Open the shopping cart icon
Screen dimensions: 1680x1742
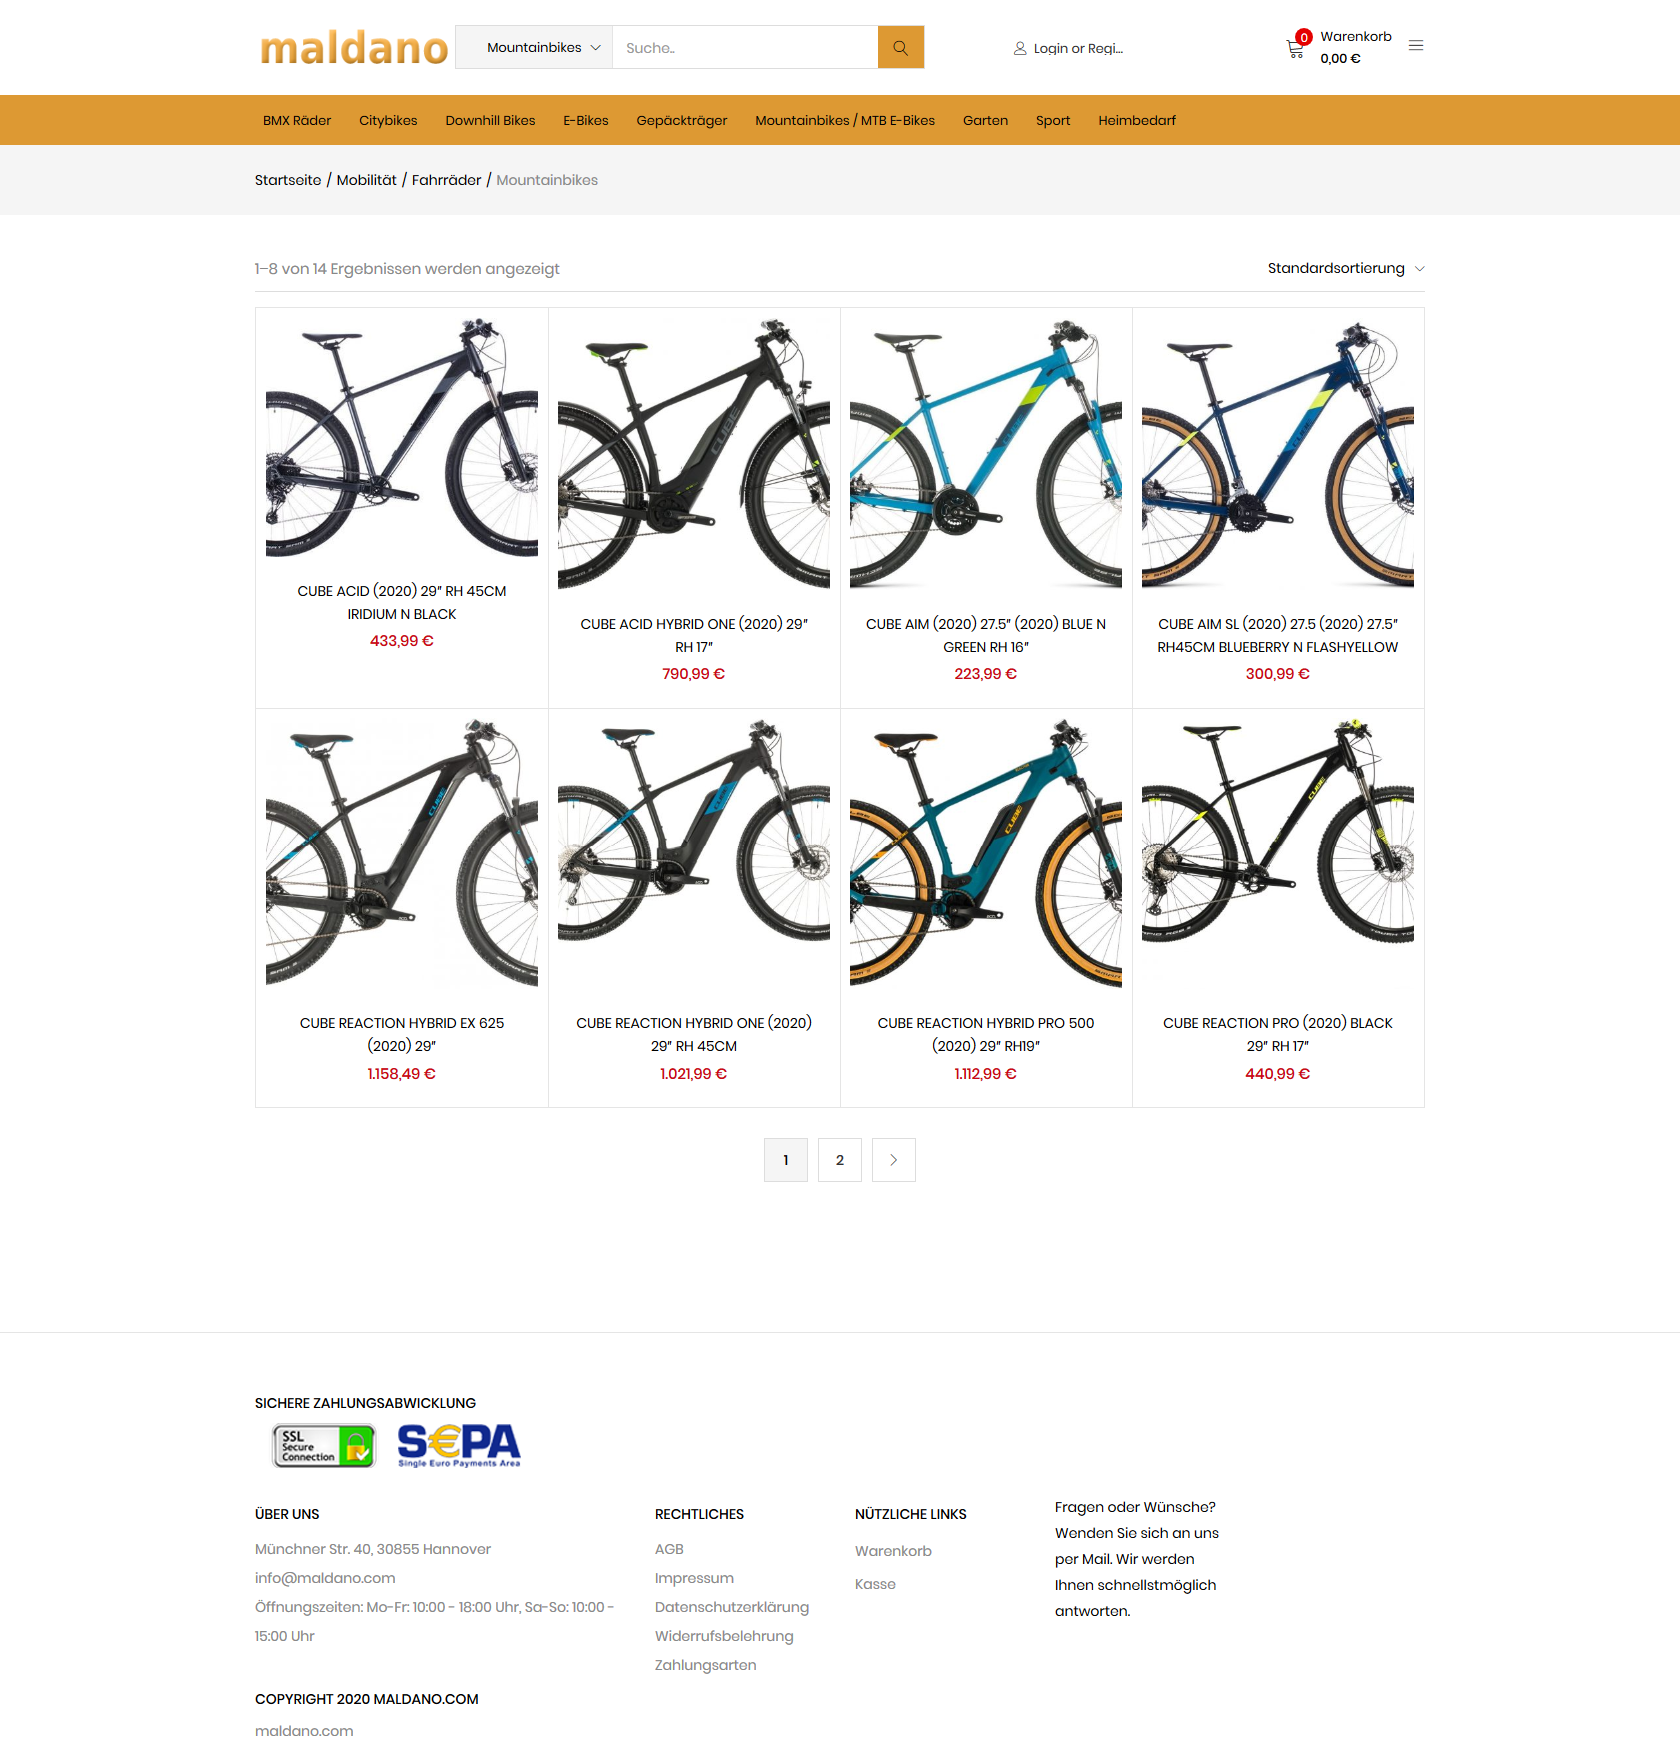(x=1295, y=48)
